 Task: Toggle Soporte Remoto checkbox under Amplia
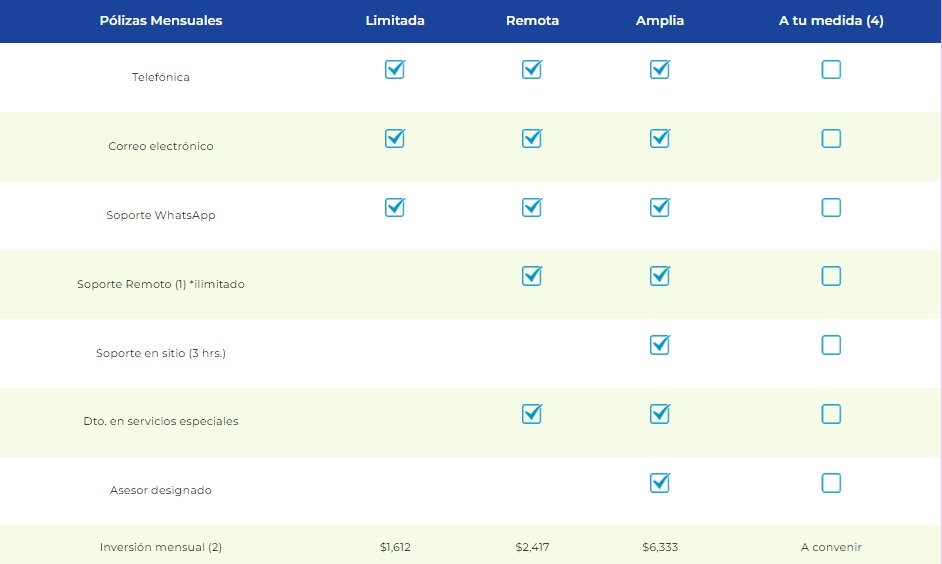[x=660, y=277]
